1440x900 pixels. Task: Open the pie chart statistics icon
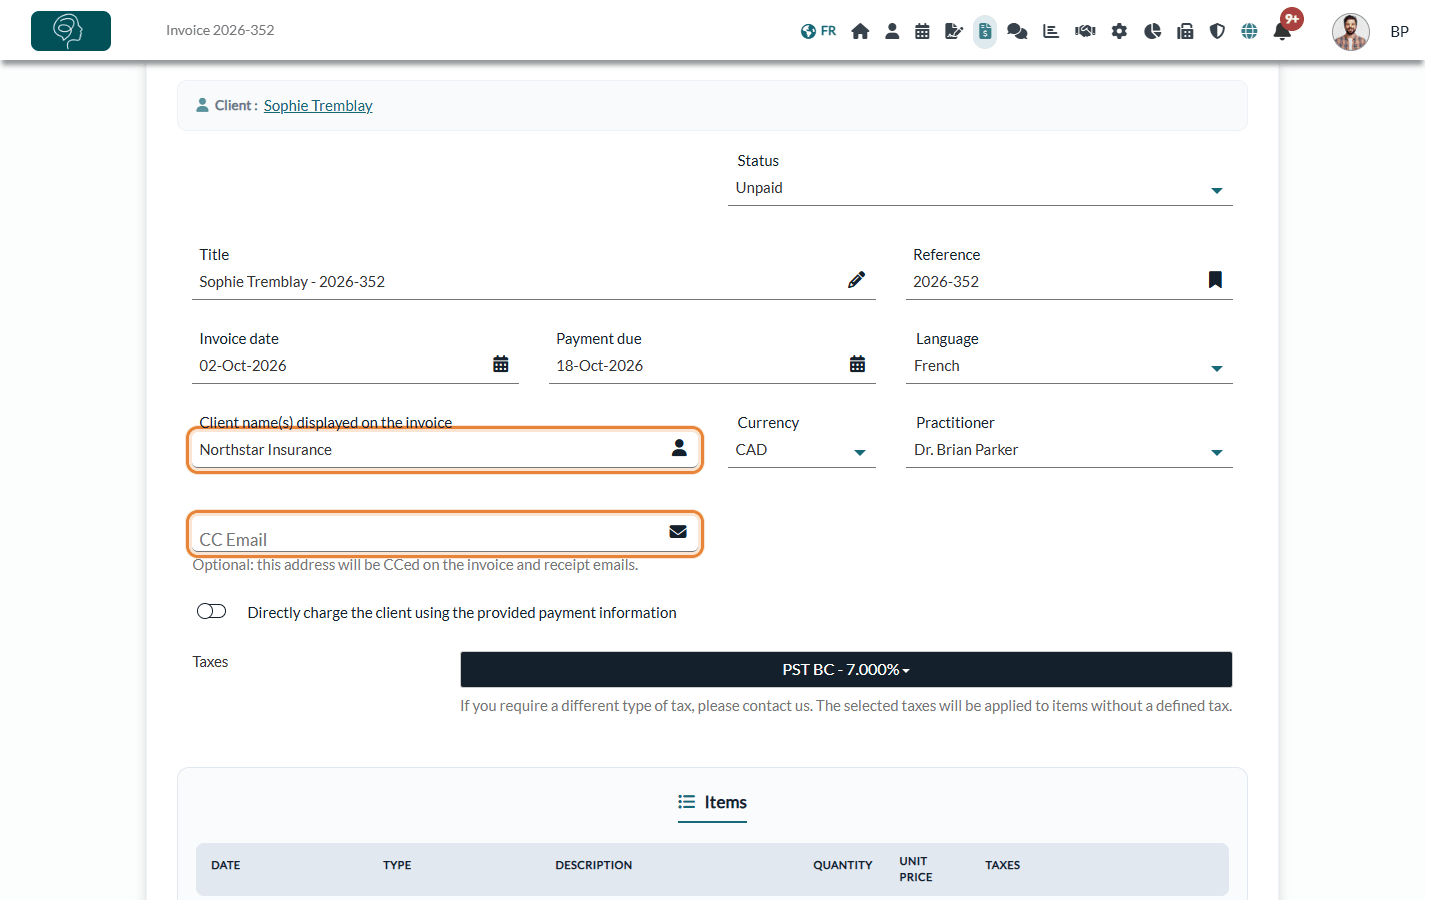point(1152,31)
